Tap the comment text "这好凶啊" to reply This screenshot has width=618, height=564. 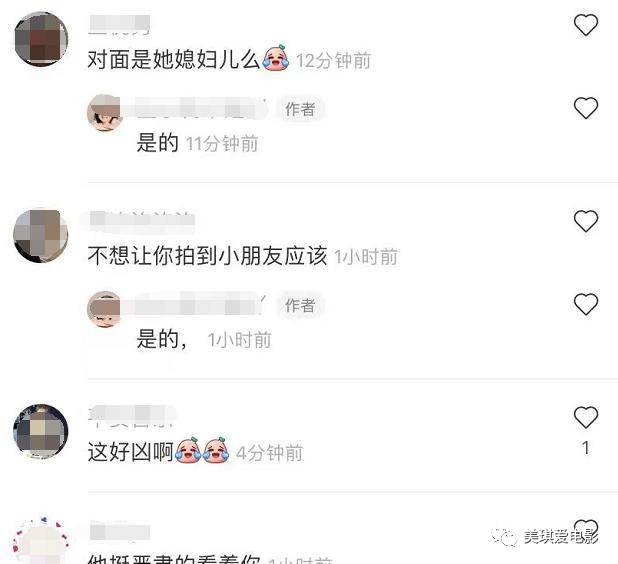point(130,451)
